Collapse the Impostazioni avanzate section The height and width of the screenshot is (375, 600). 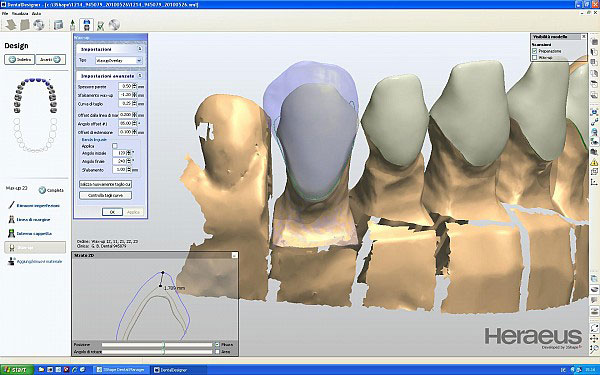(x=140, y=75)
